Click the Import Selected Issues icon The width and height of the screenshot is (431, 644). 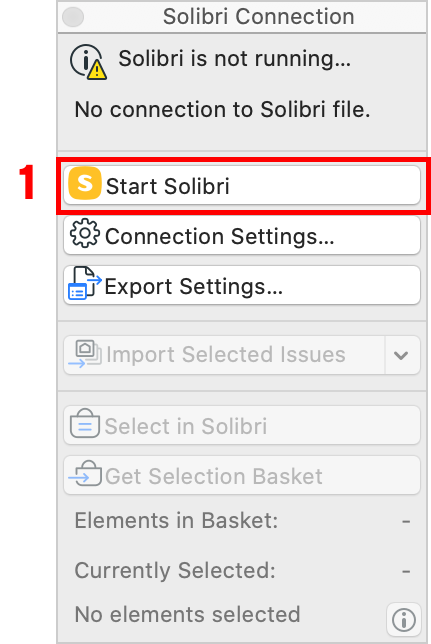coord(85,354)
